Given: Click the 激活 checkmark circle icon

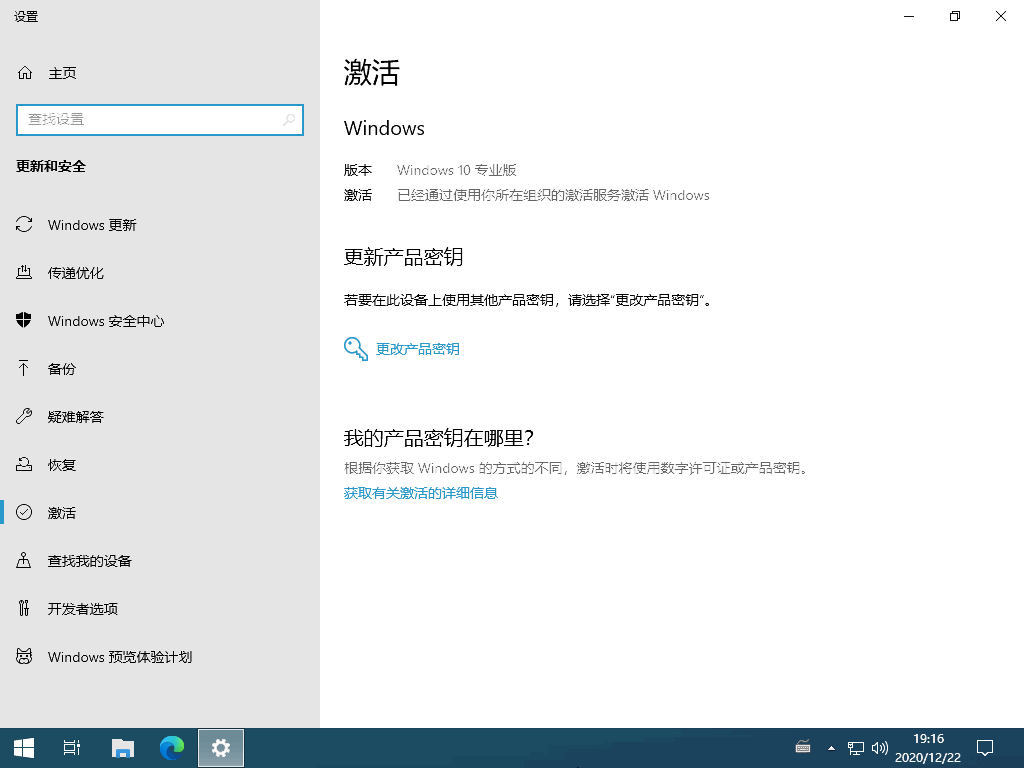Looking at the screenshot, I should [24, 513].
